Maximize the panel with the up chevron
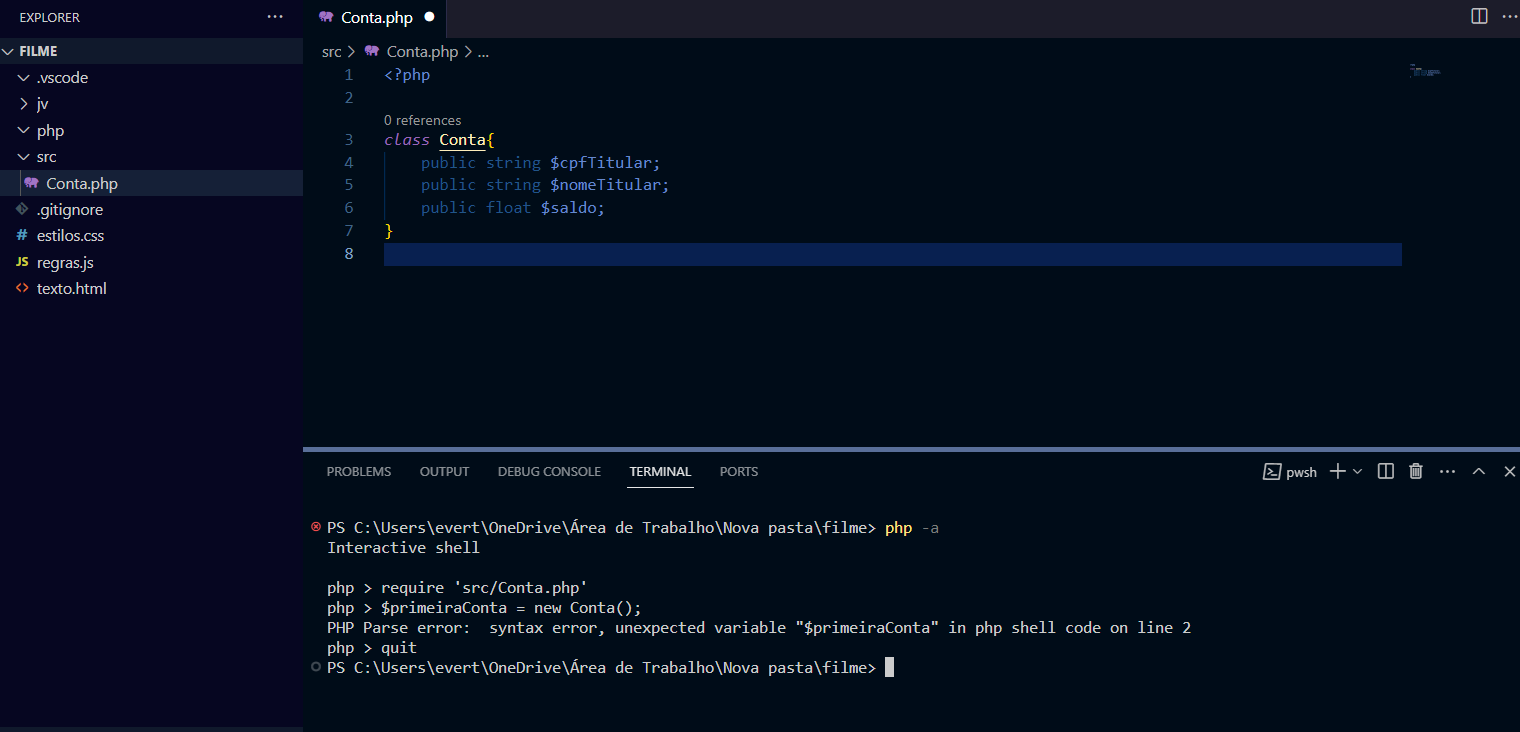The image size is (1520, 732). (x=1479, y=472)
